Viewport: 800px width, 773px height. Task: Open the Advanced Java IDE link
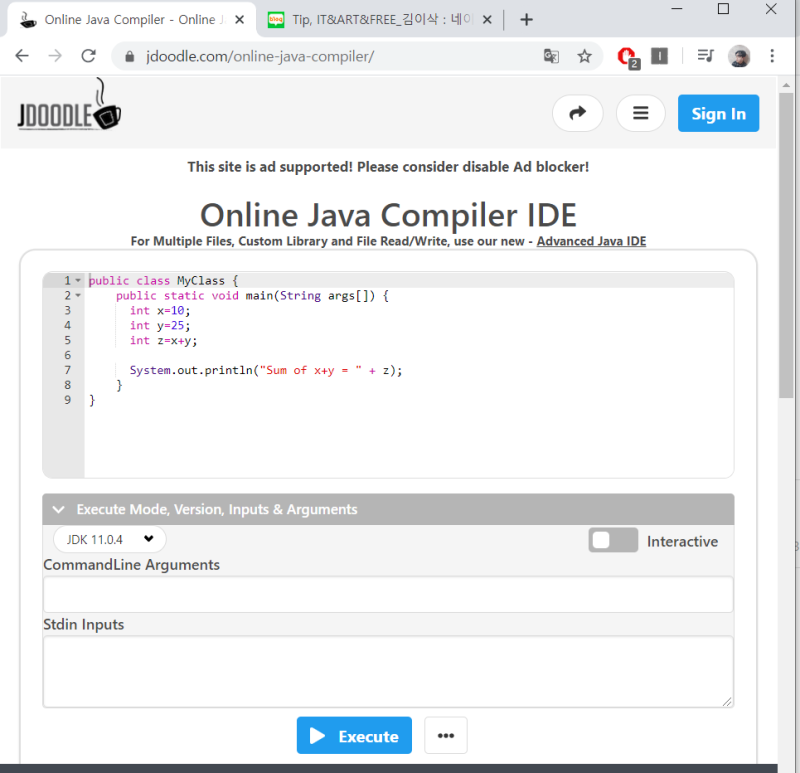tap(591, 241)
